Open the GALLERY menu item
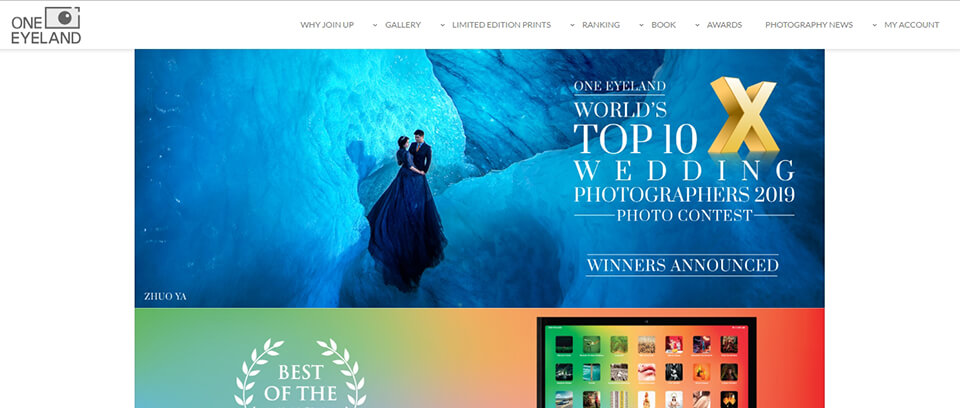The width and height of the screenshot is (960, 408). [x=403, y=25]
